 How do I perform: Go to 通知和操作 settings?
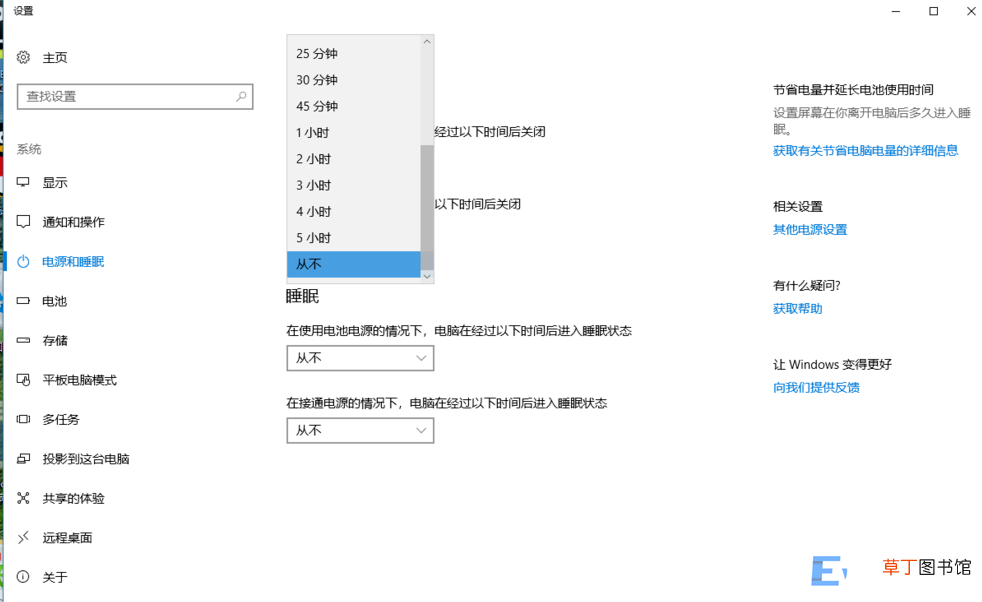click(73, 222)
